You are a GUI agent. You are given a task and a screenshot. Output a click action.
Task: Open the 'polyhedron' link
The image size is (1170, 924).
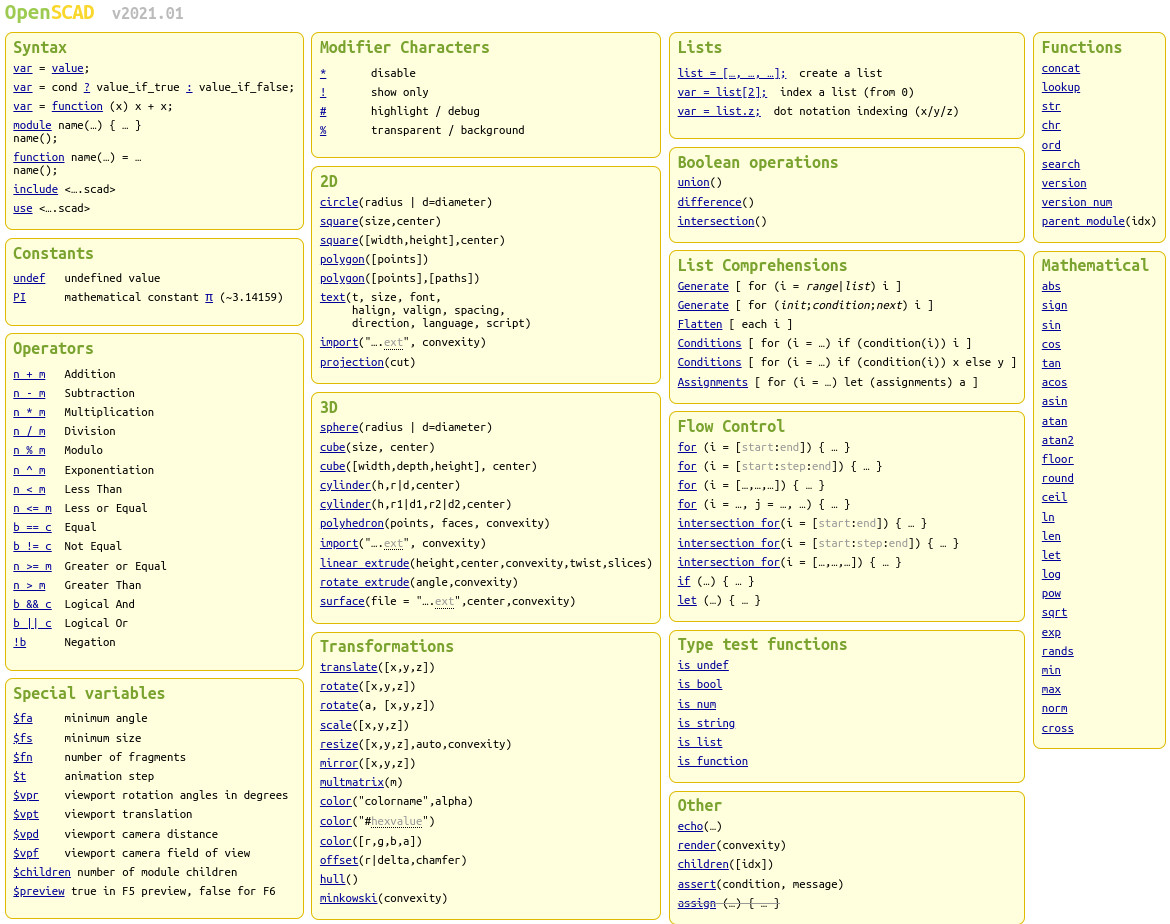351,524
